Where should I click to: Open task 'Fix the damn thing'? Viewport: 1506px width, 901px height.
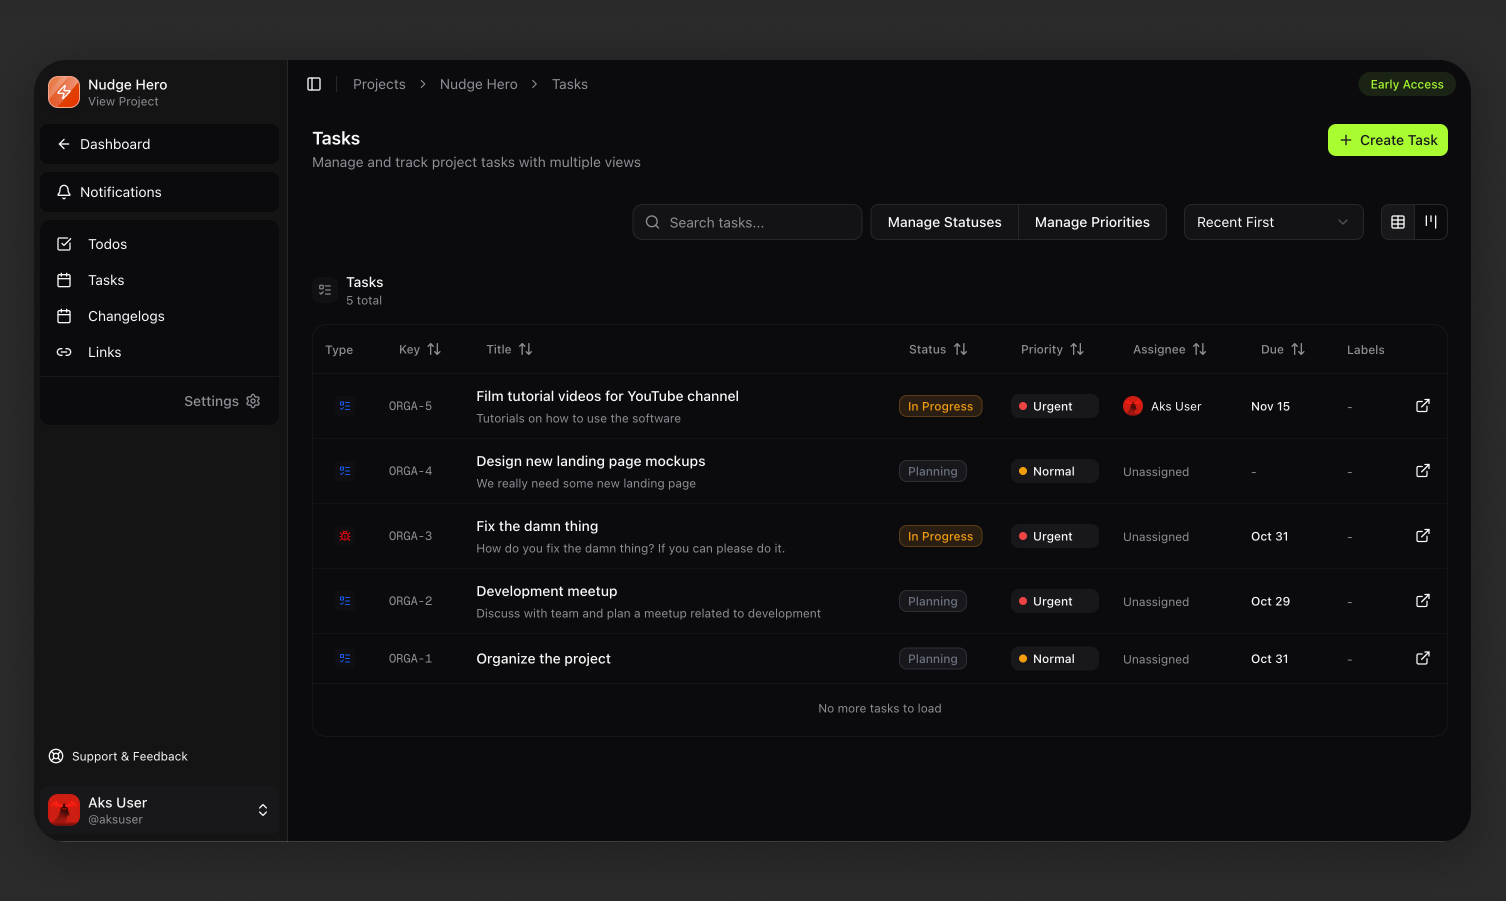pos(537,526)
